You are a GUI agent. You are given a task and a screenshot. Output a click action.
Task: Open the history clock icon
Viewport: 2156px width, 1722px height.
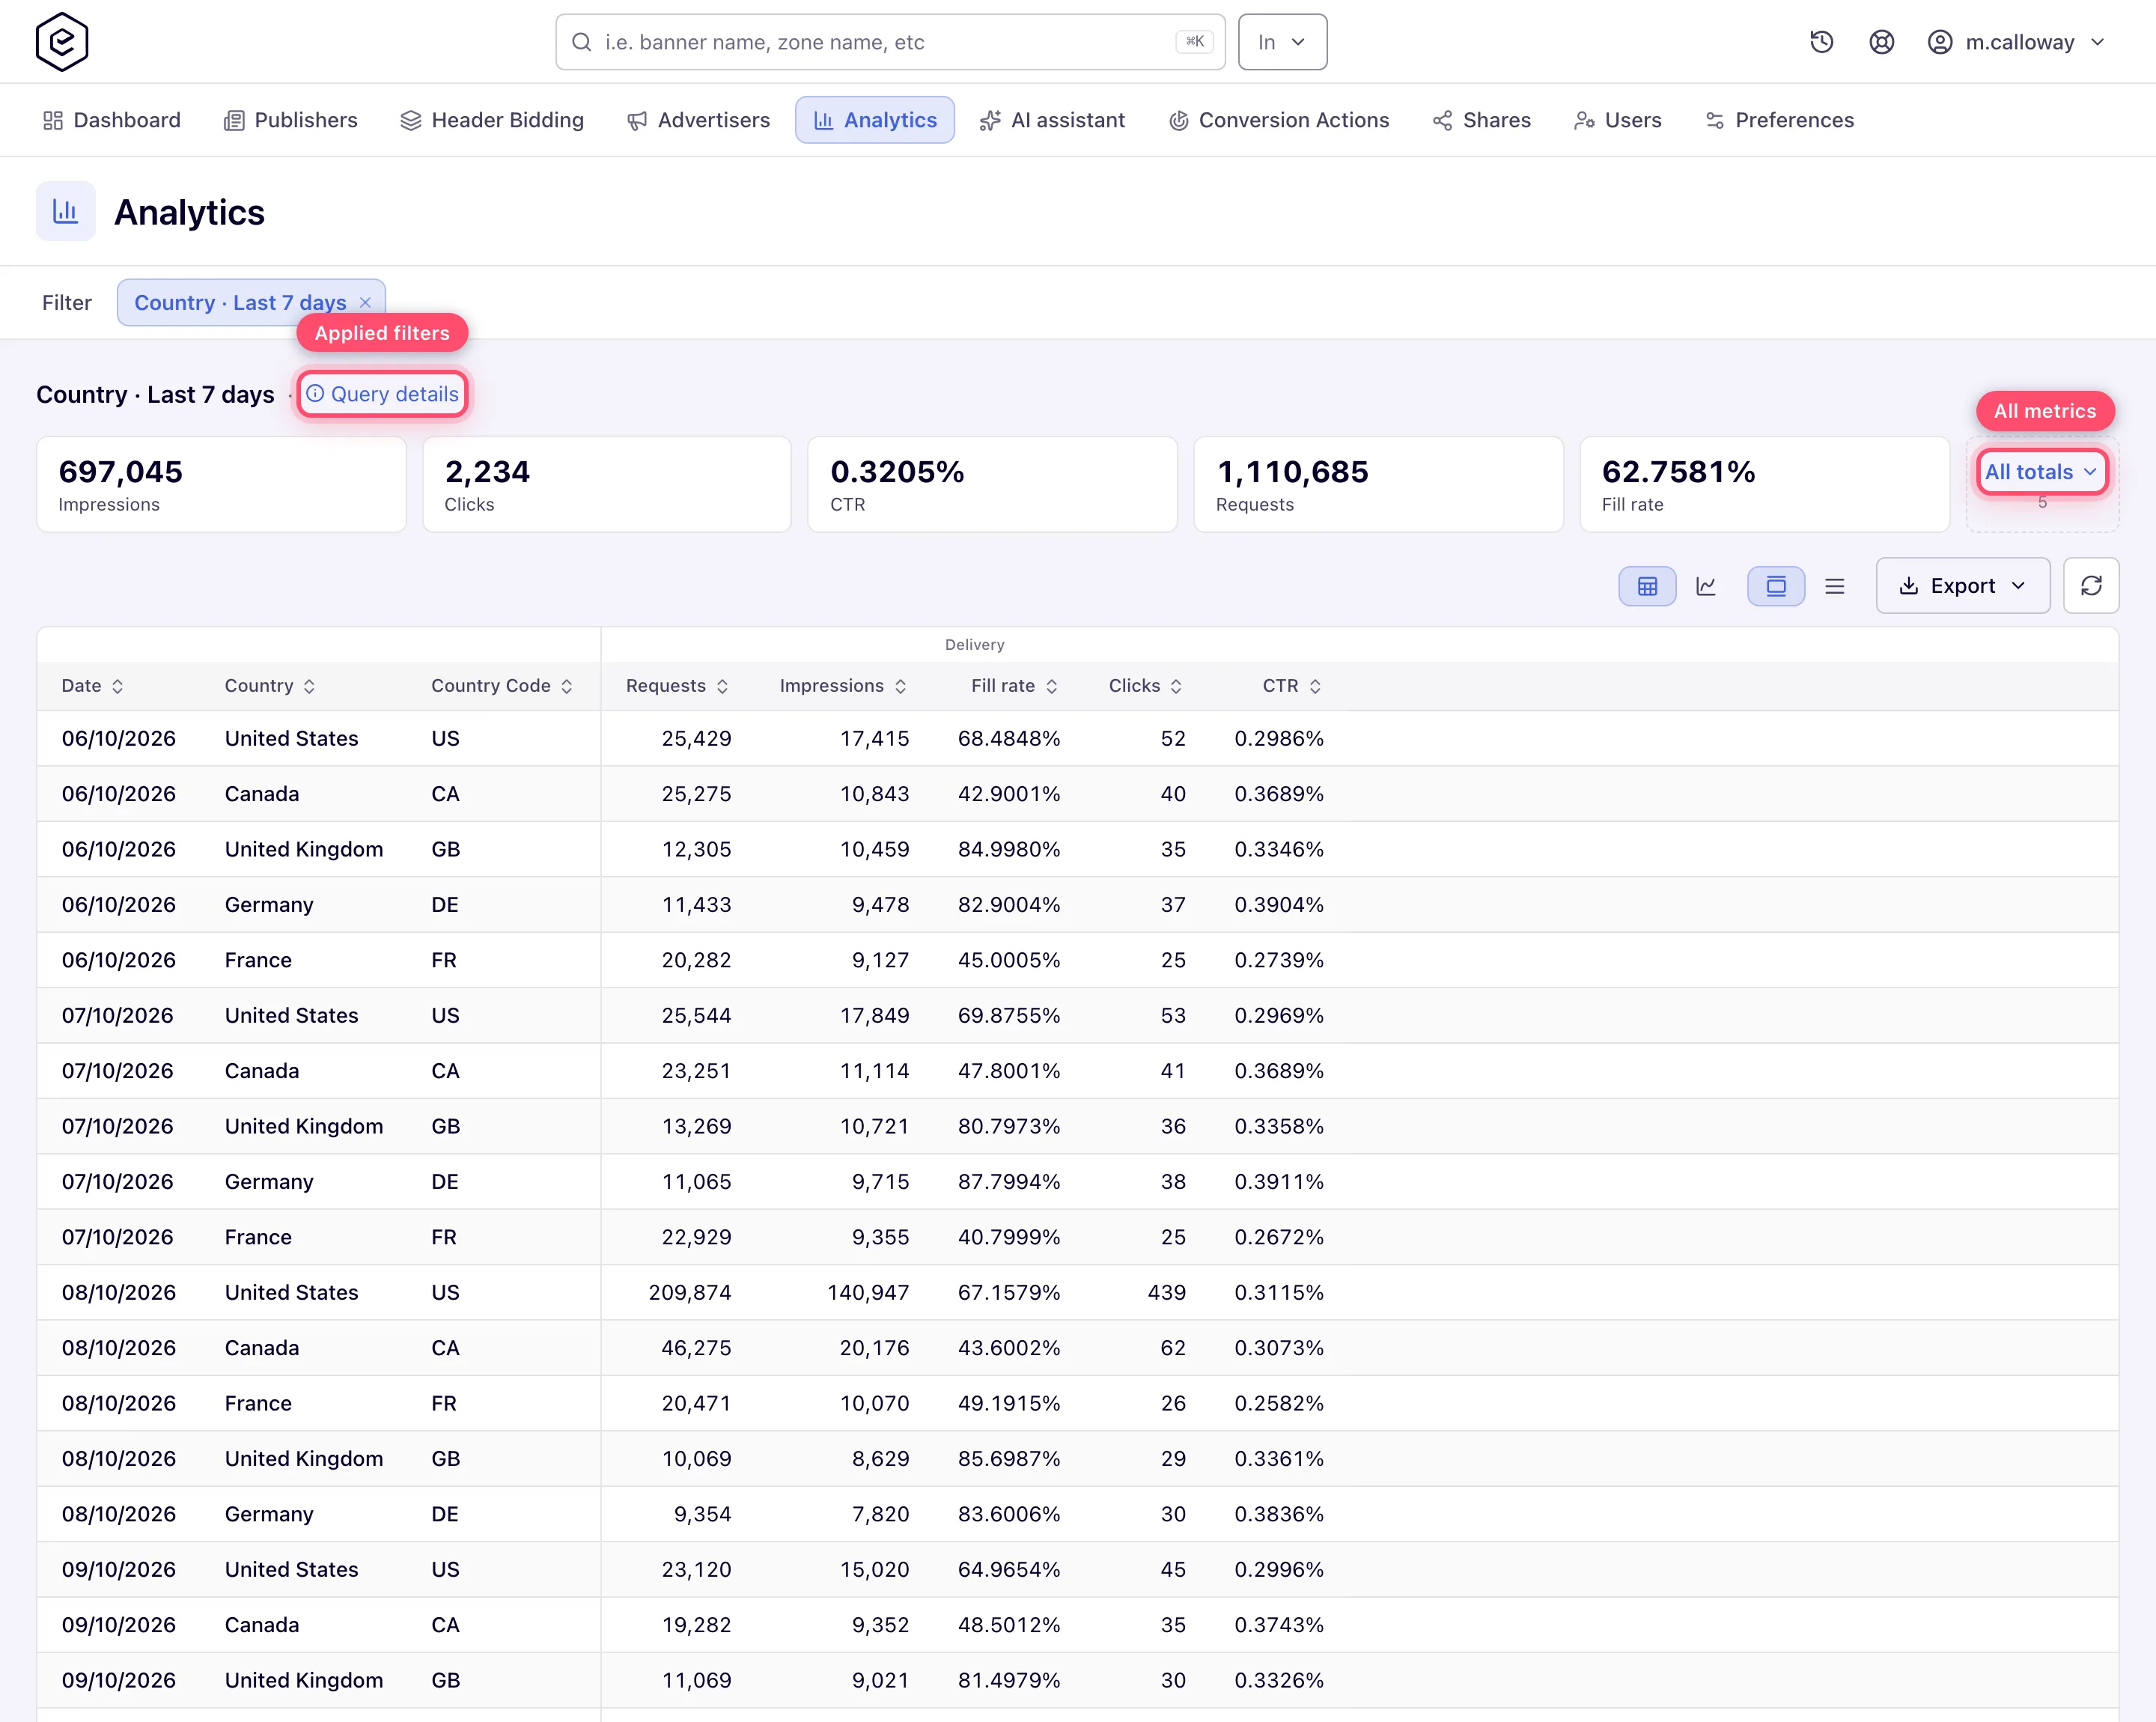[1821, 42]
